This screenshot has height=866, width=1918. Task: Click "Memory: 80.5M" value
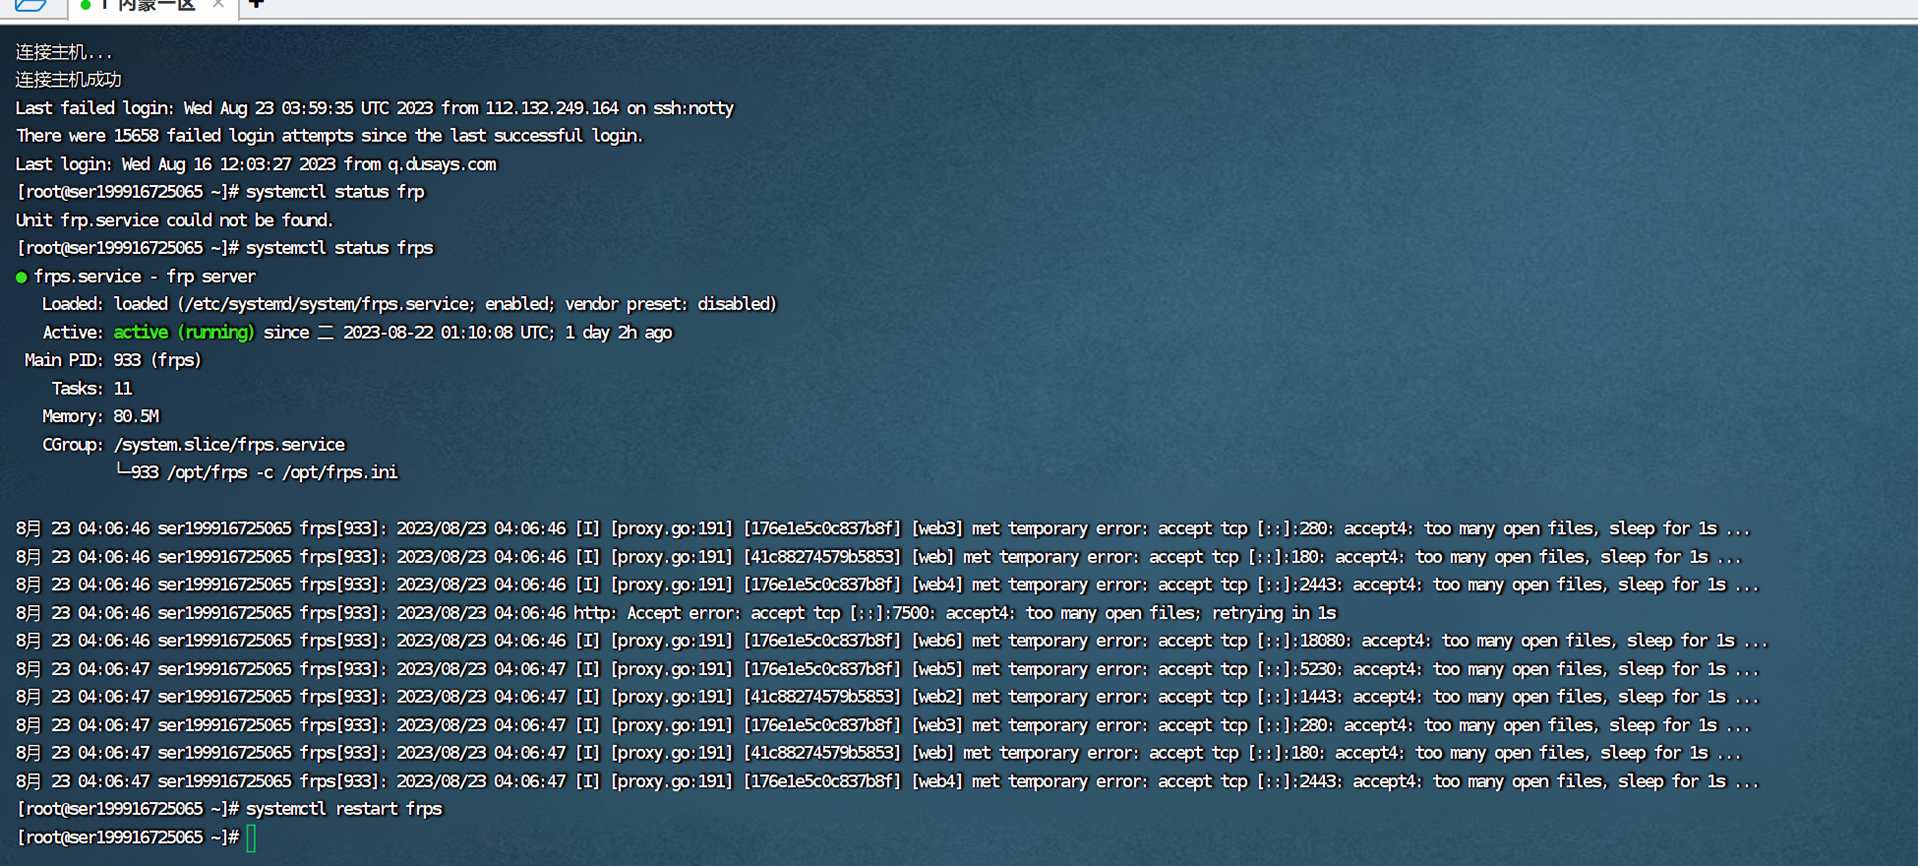[136, 416]
